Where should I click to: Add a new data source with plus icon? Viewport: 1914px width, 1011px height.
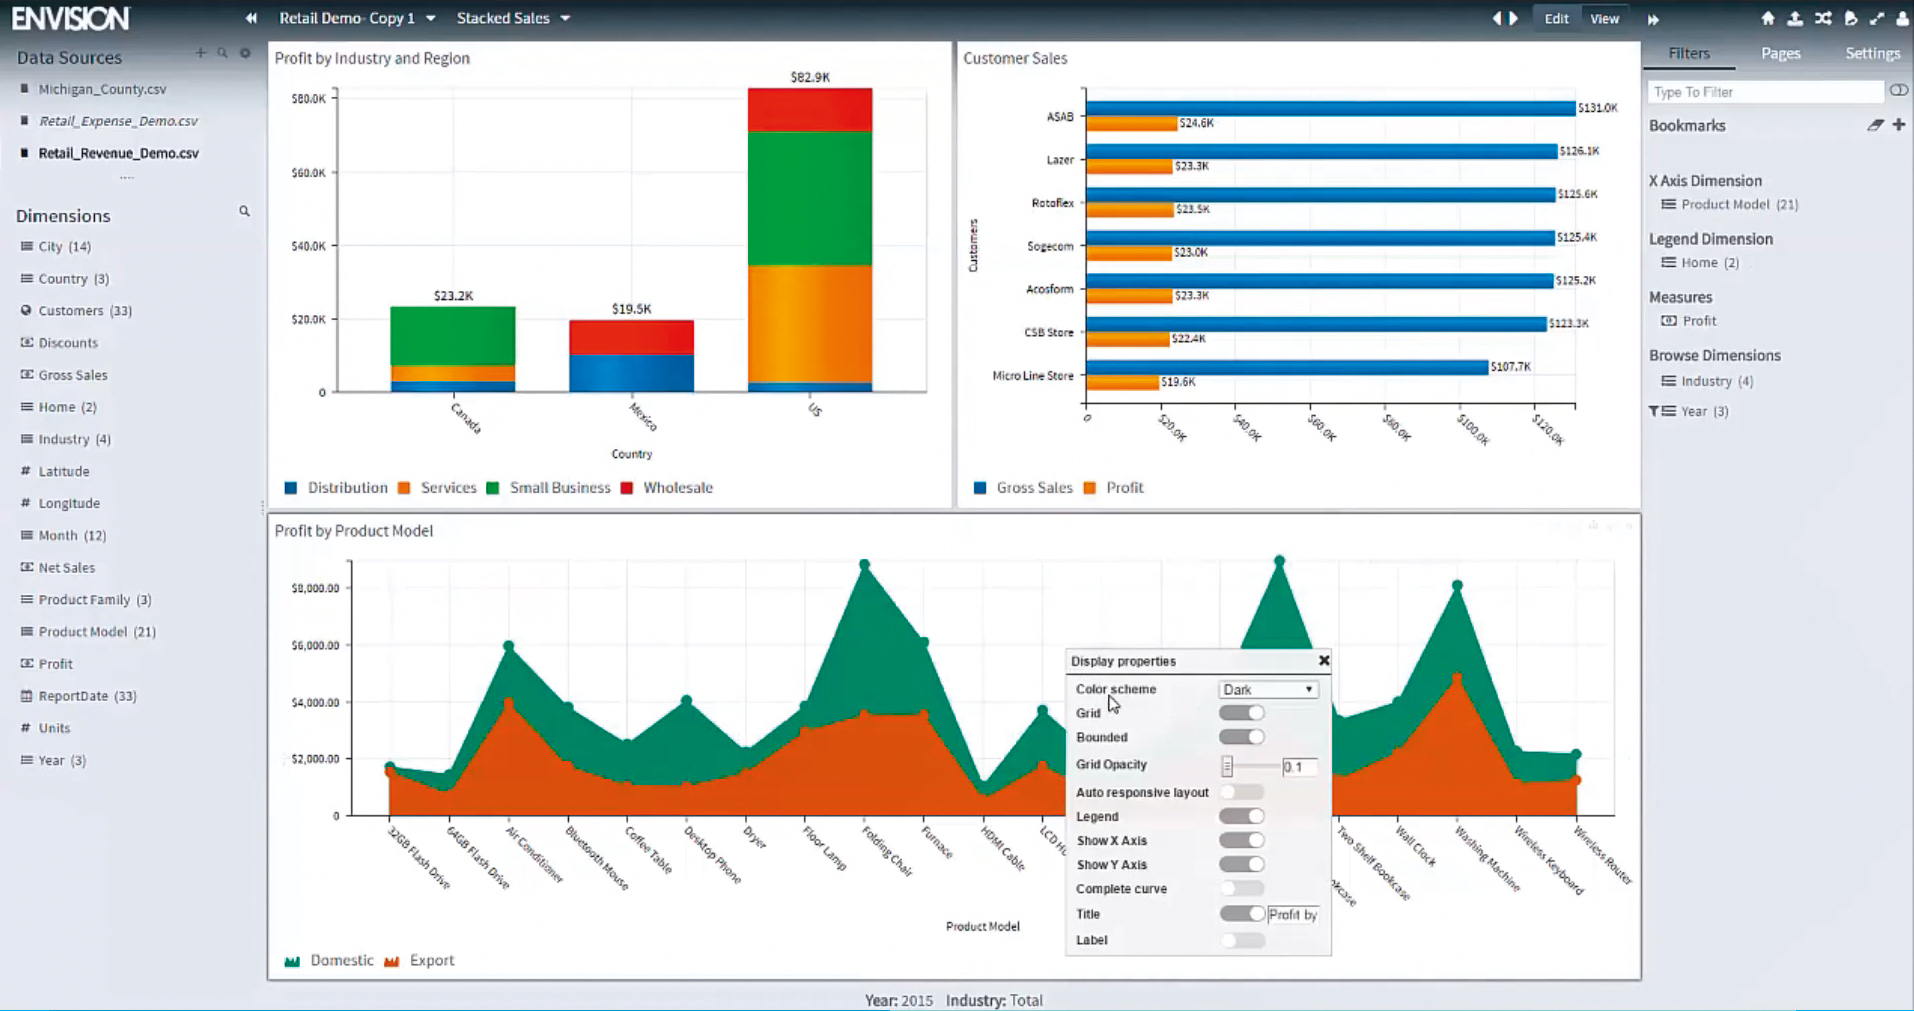pyautogui.click(x=200, y=53)
